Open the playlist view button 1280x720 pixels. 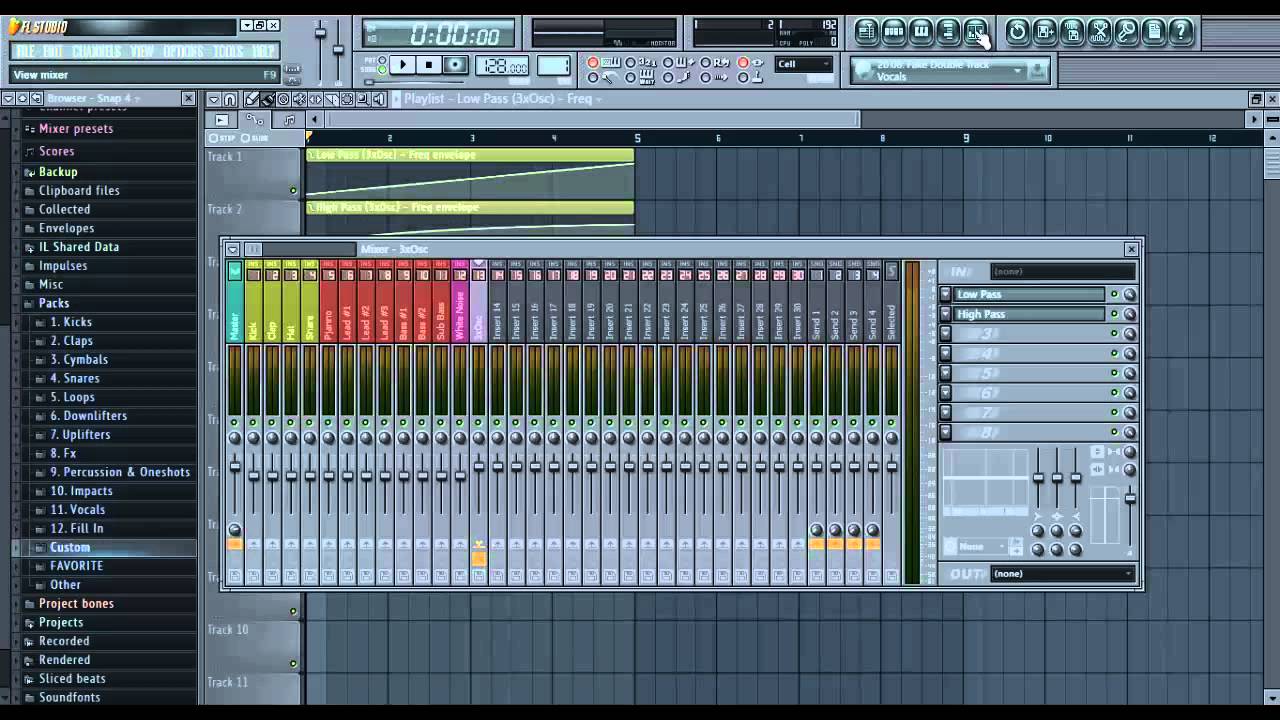[867, 32]
